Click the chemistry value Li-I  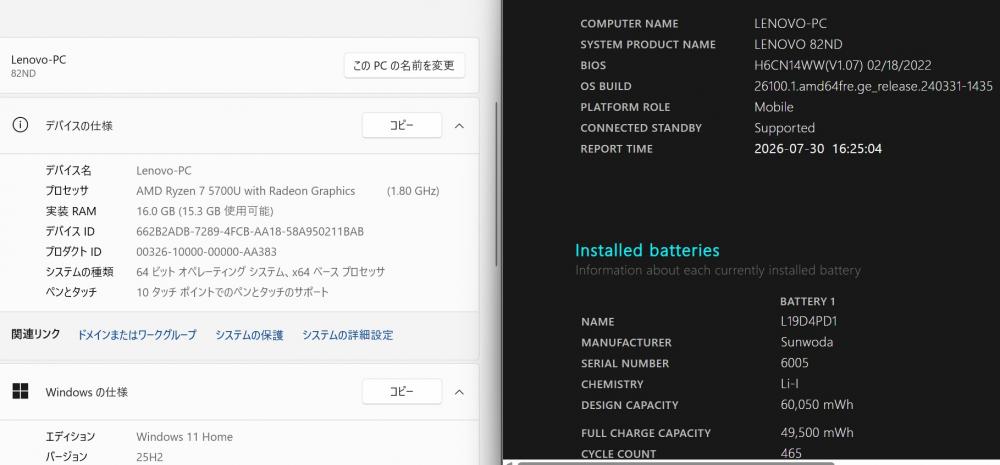[x=790, y=384]
